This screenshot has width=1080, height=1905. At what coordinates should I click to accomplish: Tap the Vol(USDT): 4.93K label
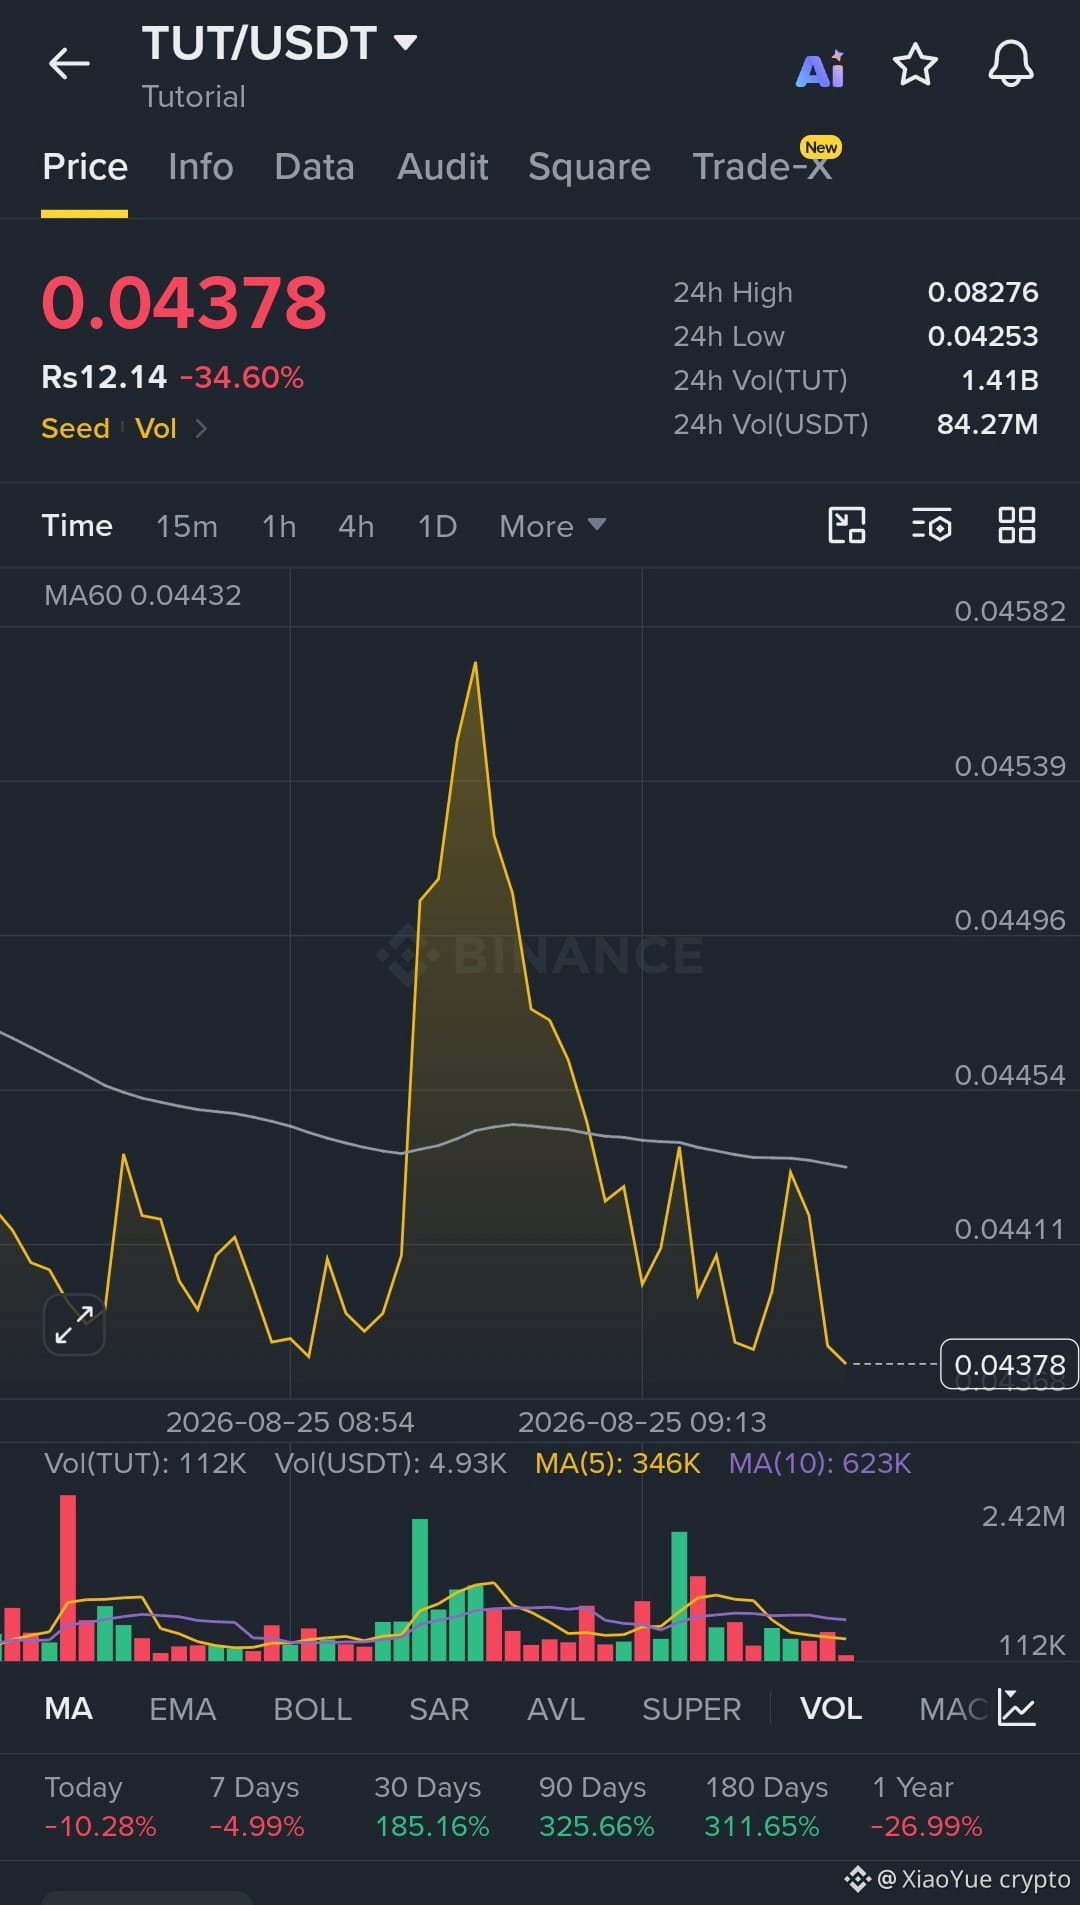click(390, 1463)
